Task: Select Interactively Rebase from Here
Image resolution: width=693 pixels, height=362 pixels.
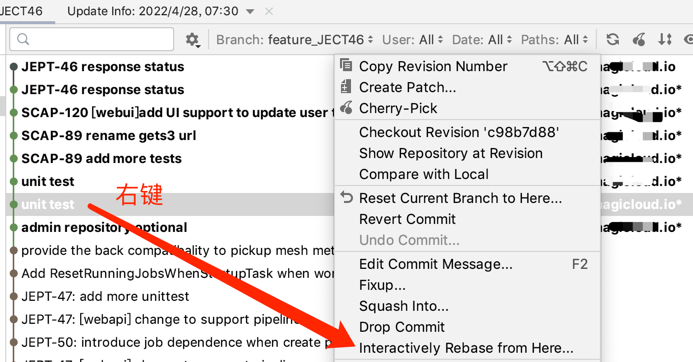Action: [x=467, y=348]
